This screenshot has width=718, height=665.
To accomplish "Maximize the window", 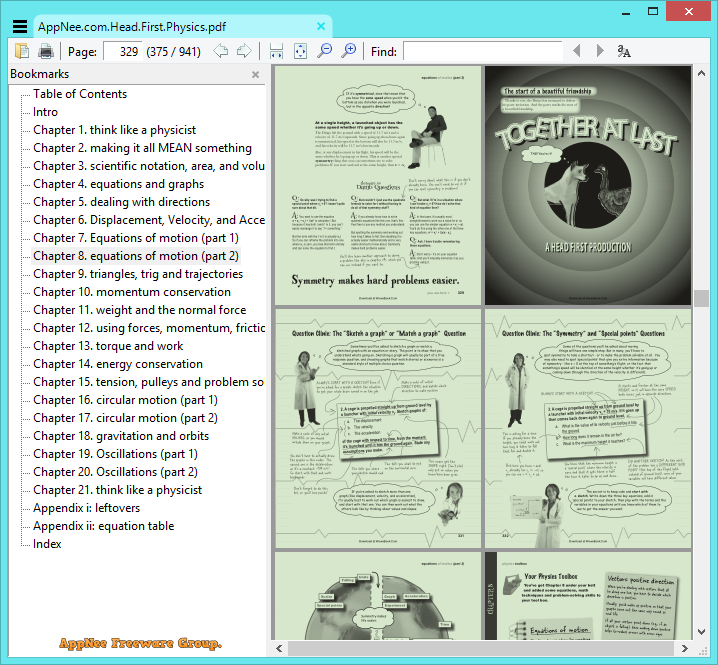I will tap(653, 12).
